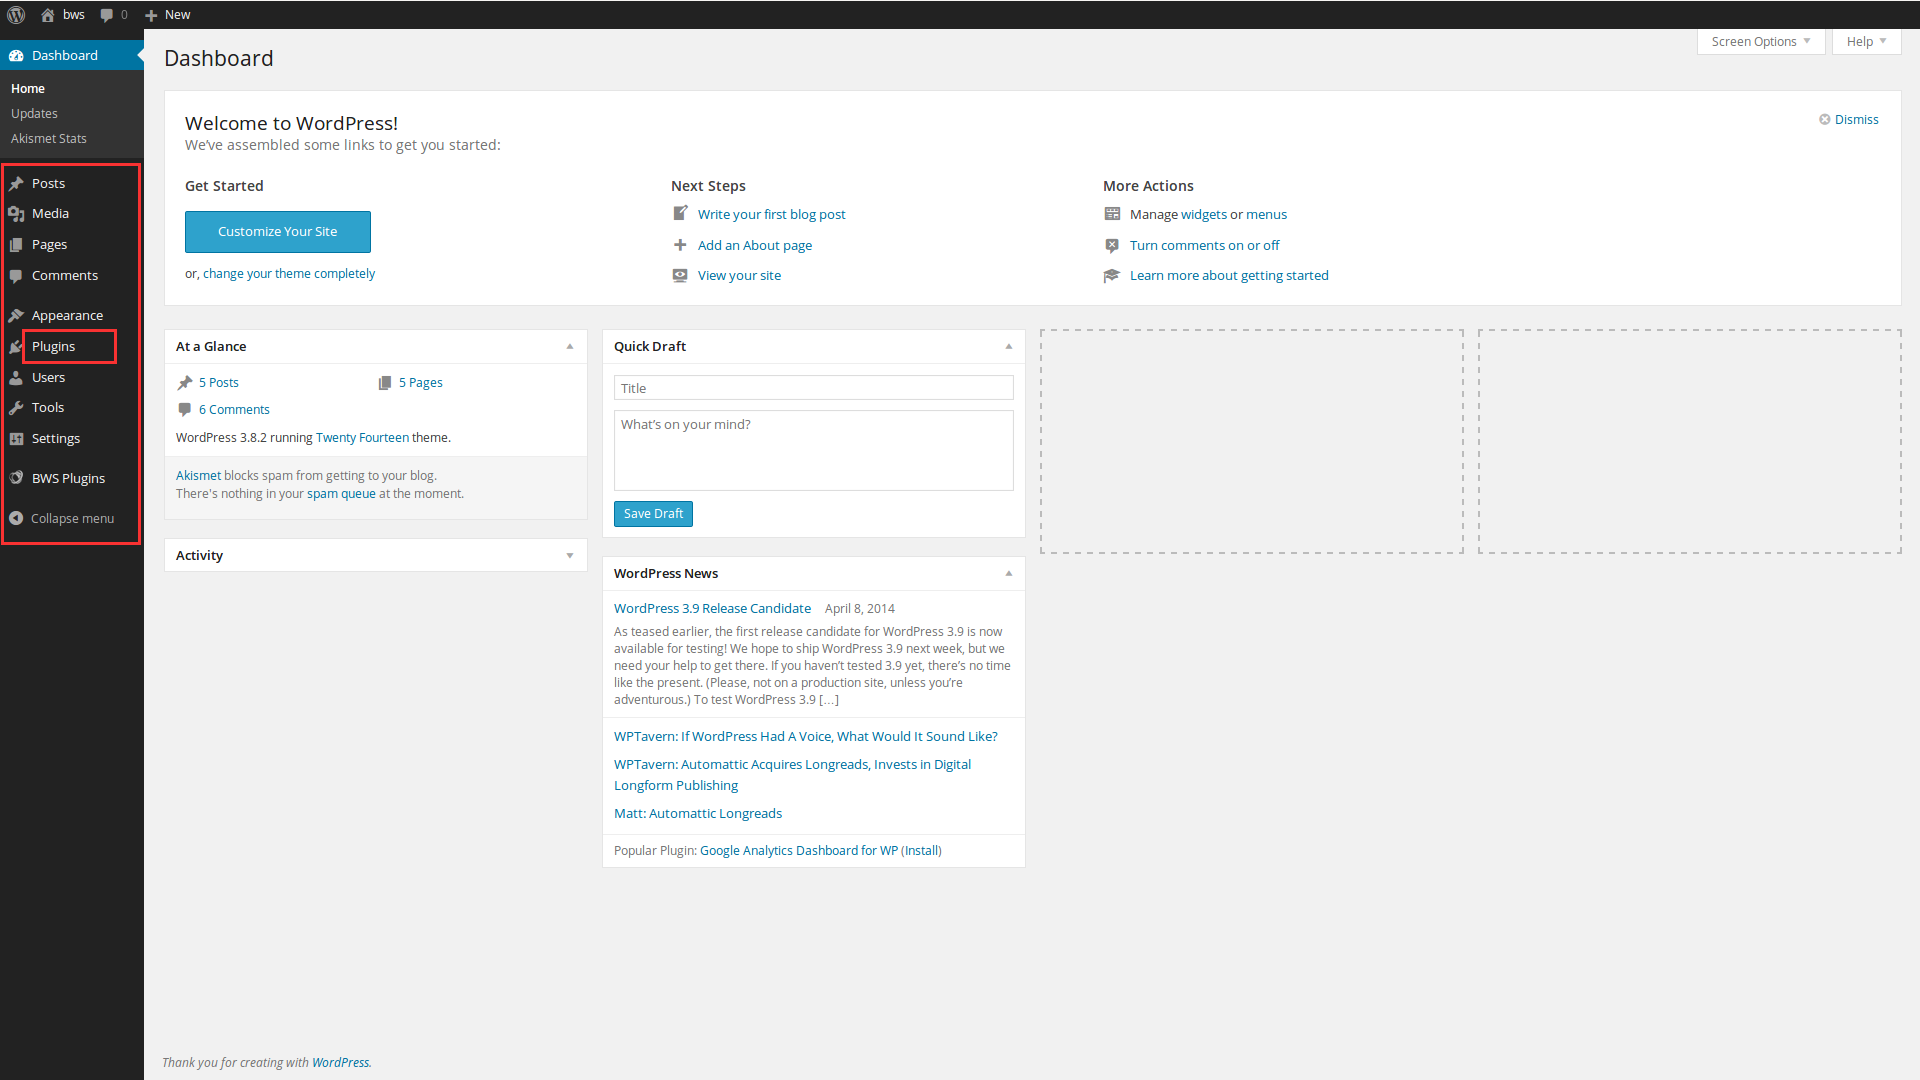Click the Pages sidebar icon
1920x1080 pixels.
pos(17,244)
